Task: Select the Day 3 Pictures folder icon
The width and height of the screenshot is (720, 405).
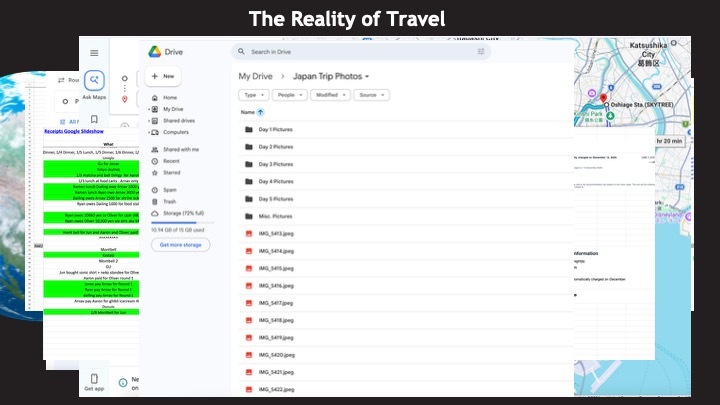Action: coord(249,164)
